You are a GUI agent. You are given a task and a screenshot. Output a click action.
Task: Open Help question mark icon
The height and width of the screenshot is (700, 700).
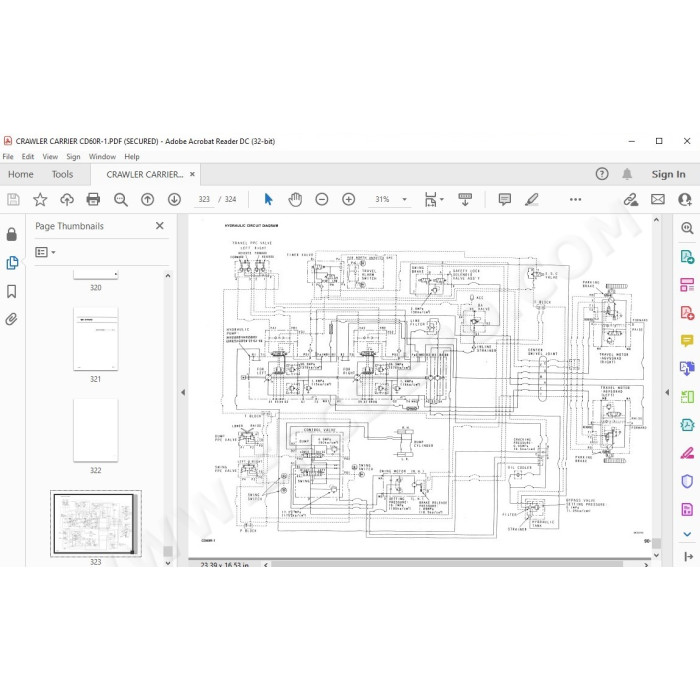(x=602, y=174)
